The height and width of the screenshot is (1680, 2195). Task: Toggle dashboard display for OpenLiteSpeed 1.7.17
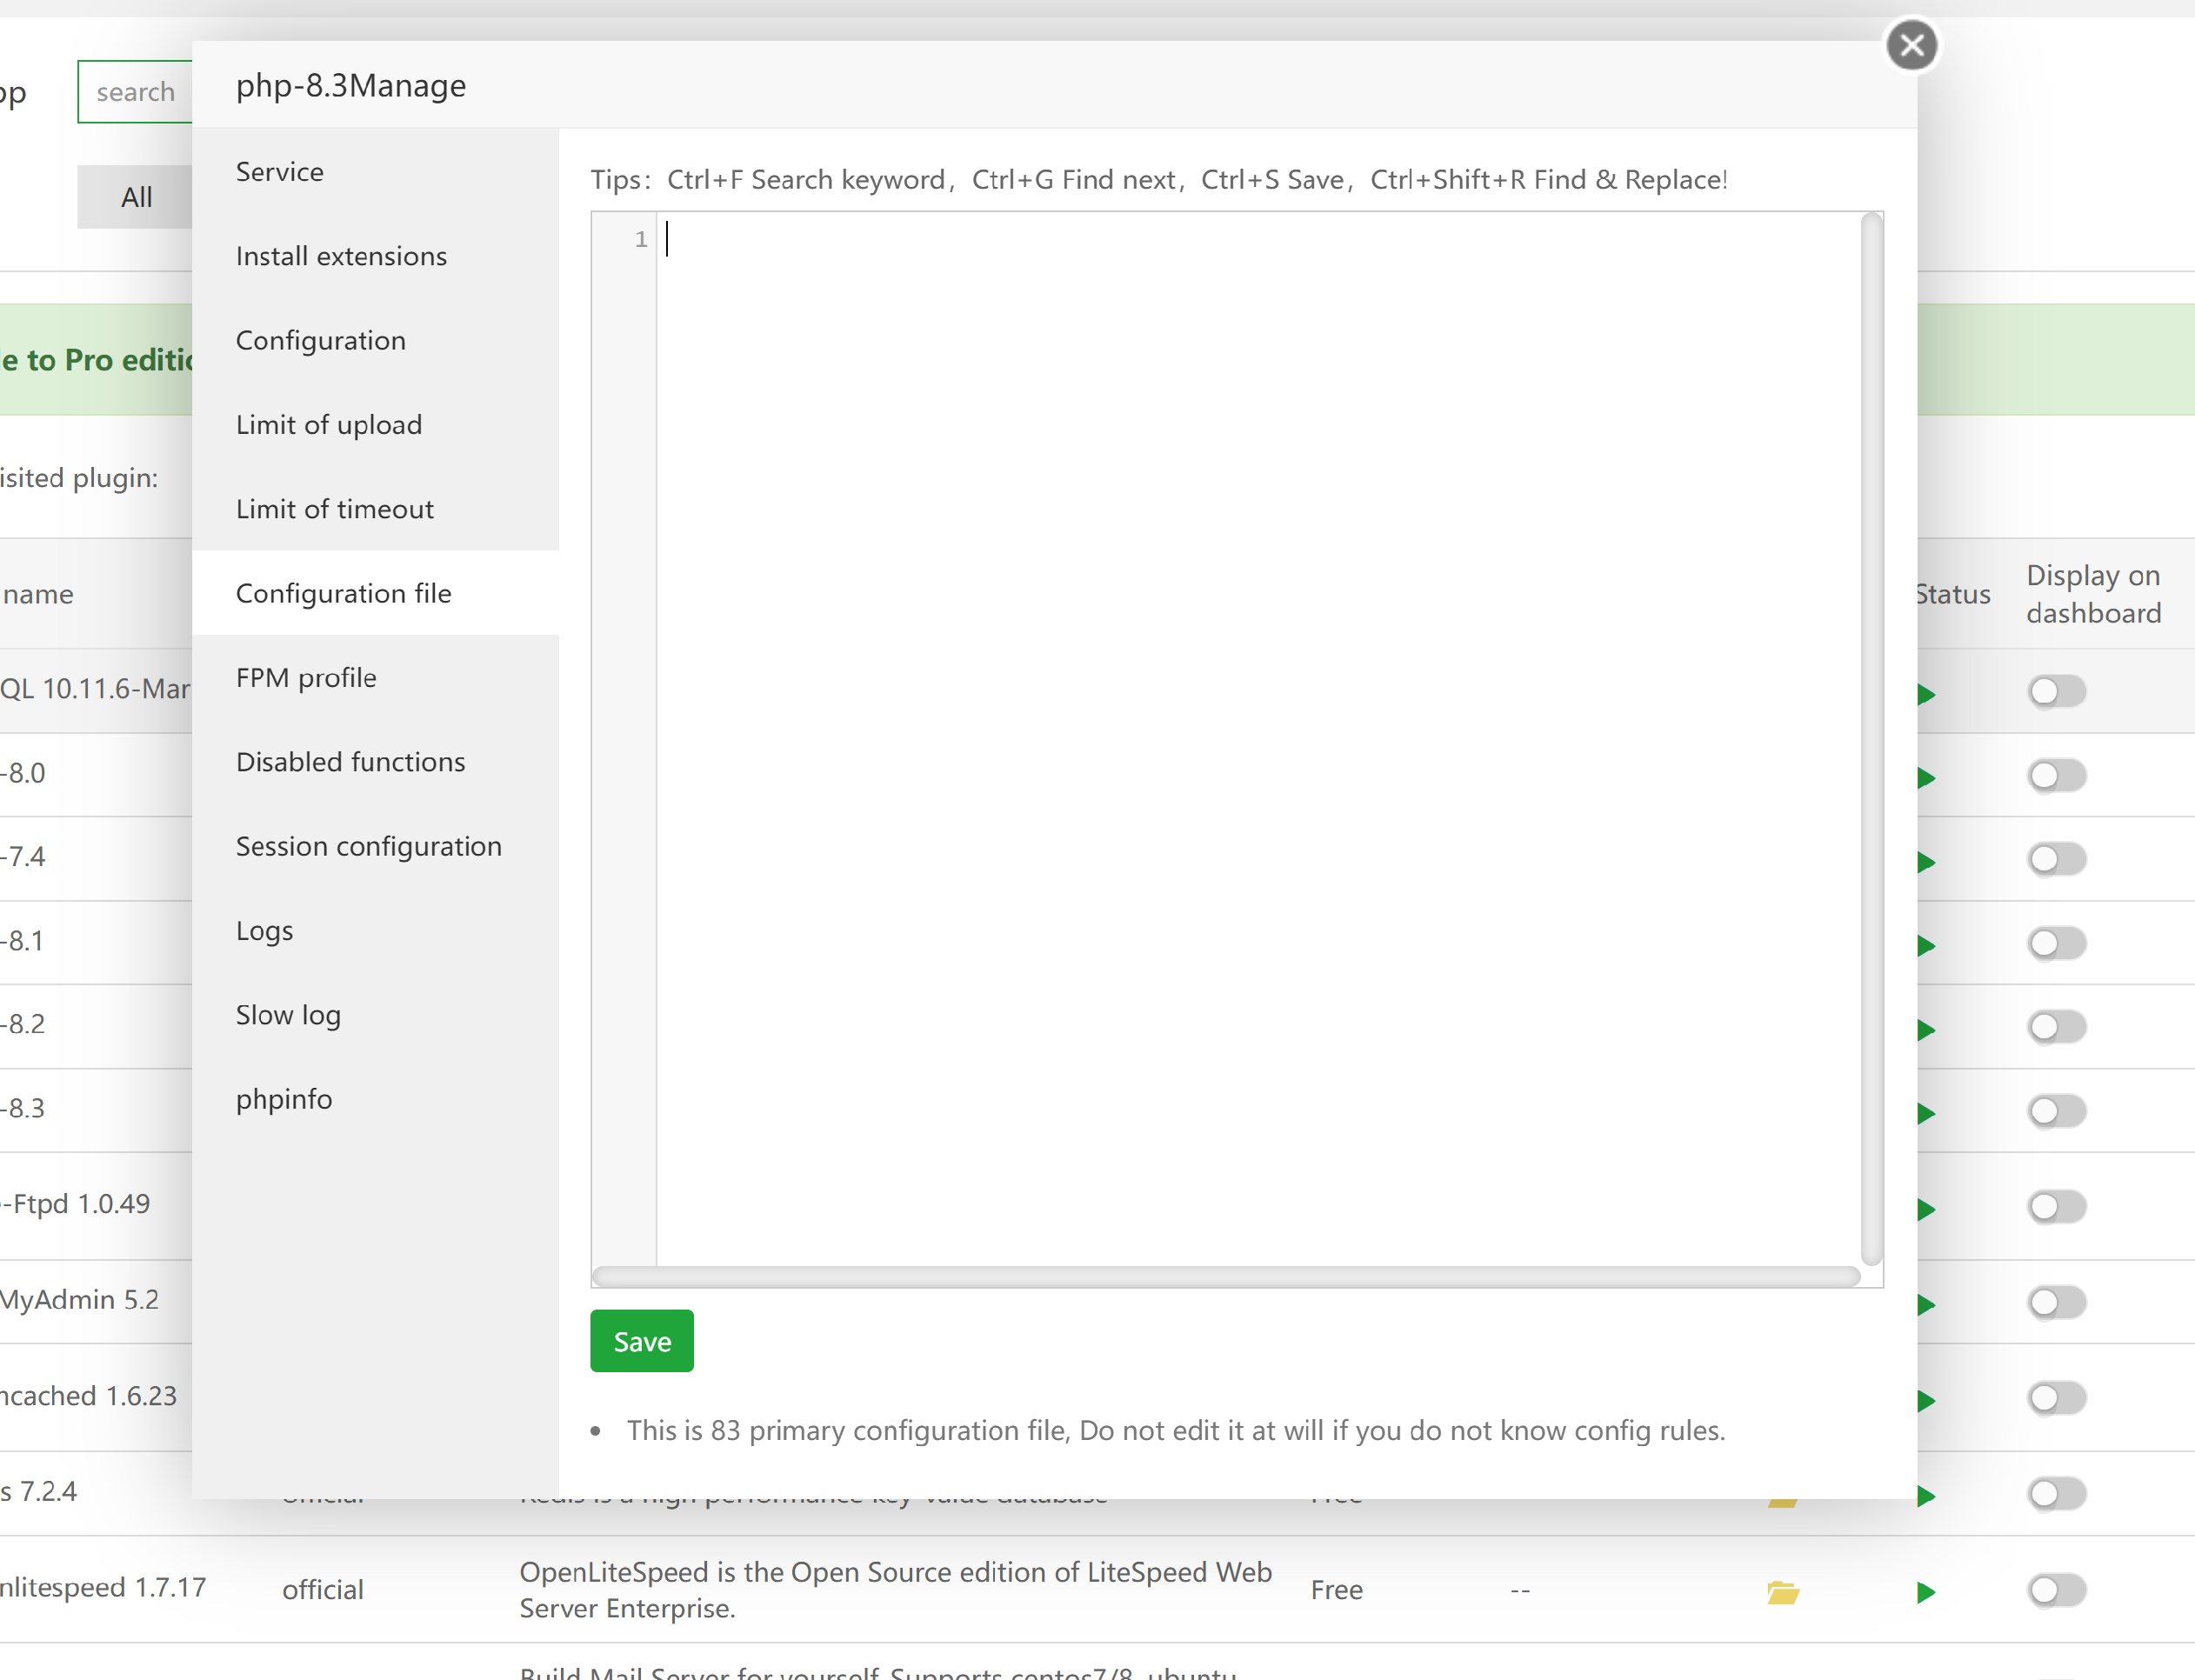tap(2056, 1589)
